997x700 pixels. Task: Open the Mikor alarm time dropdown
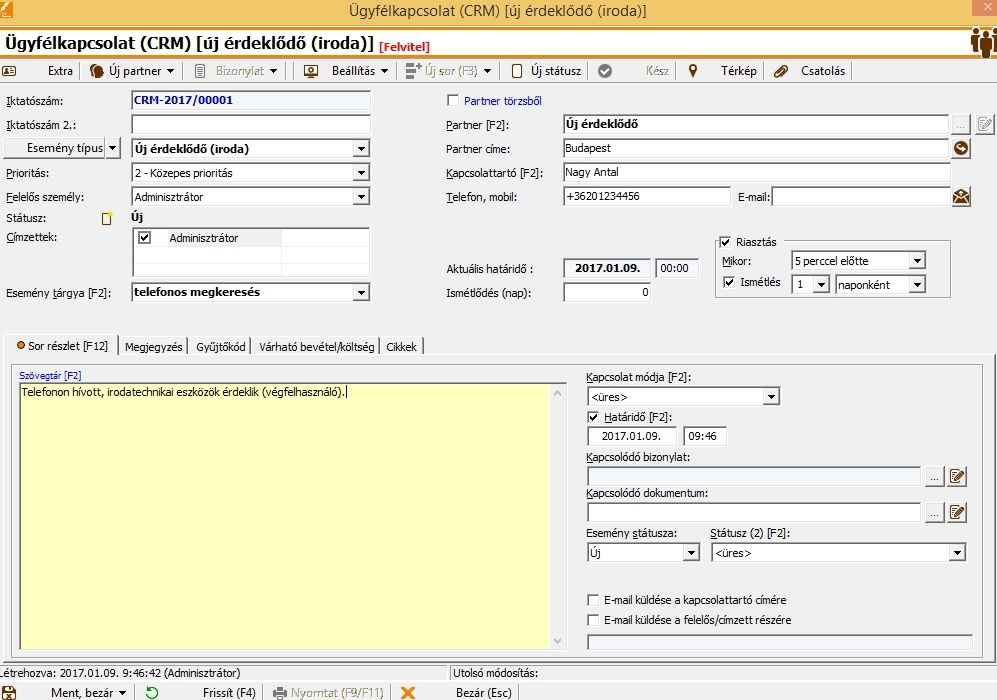click(917, 261)
